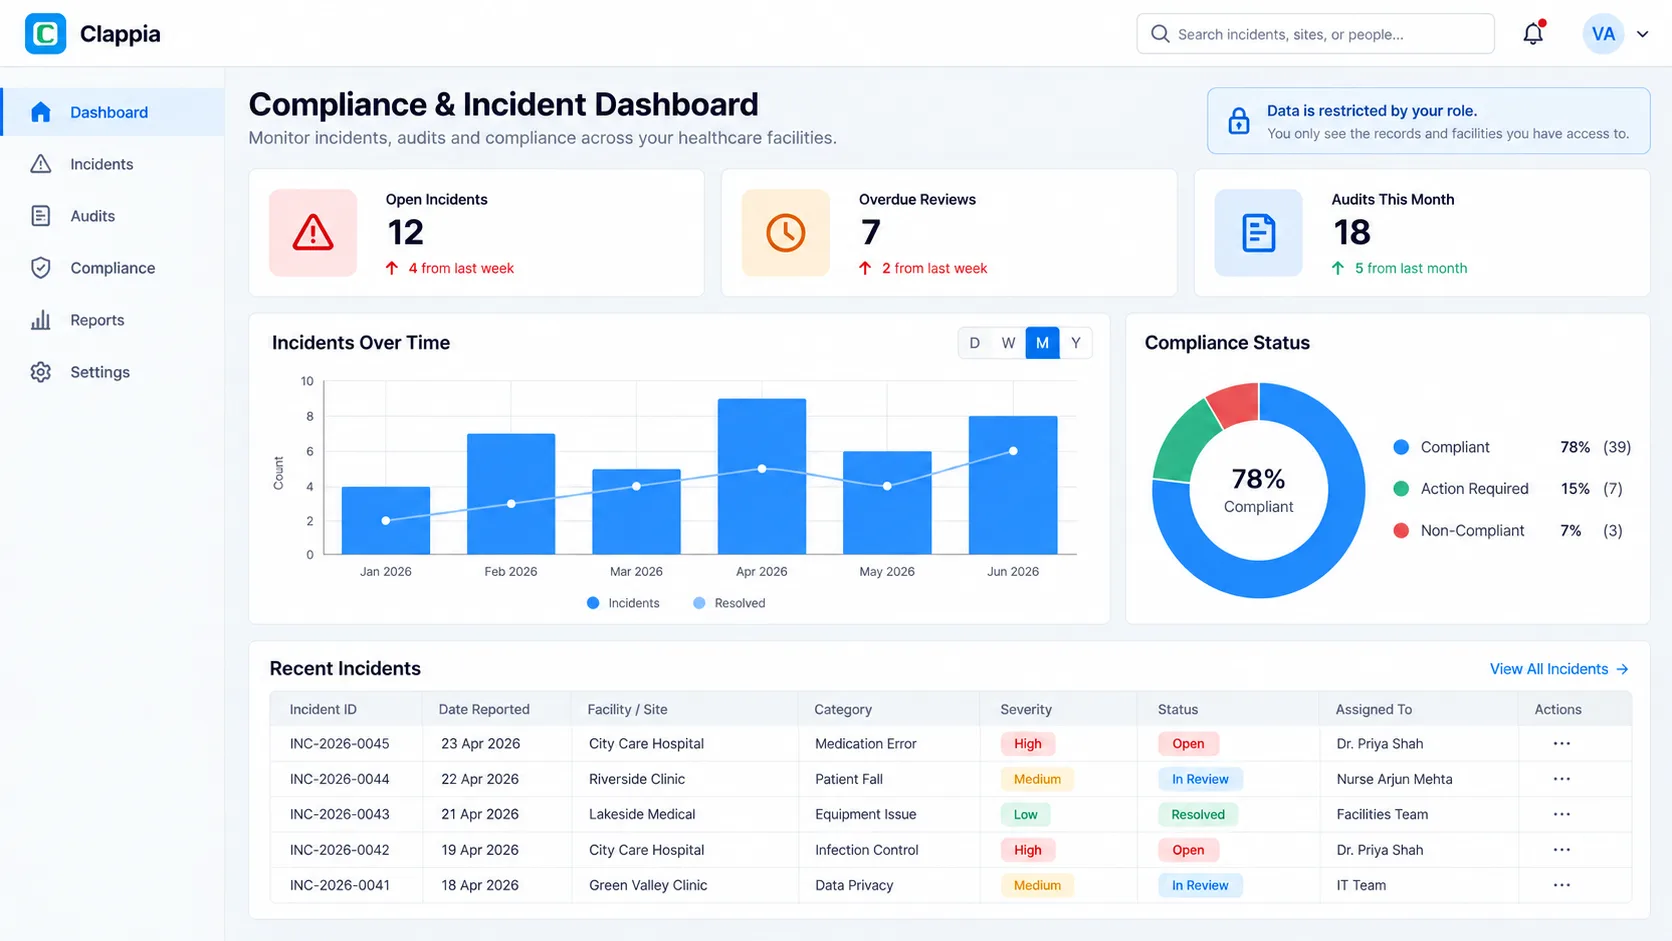
Task: Click the search magnifier icon
Action: 1160,34
